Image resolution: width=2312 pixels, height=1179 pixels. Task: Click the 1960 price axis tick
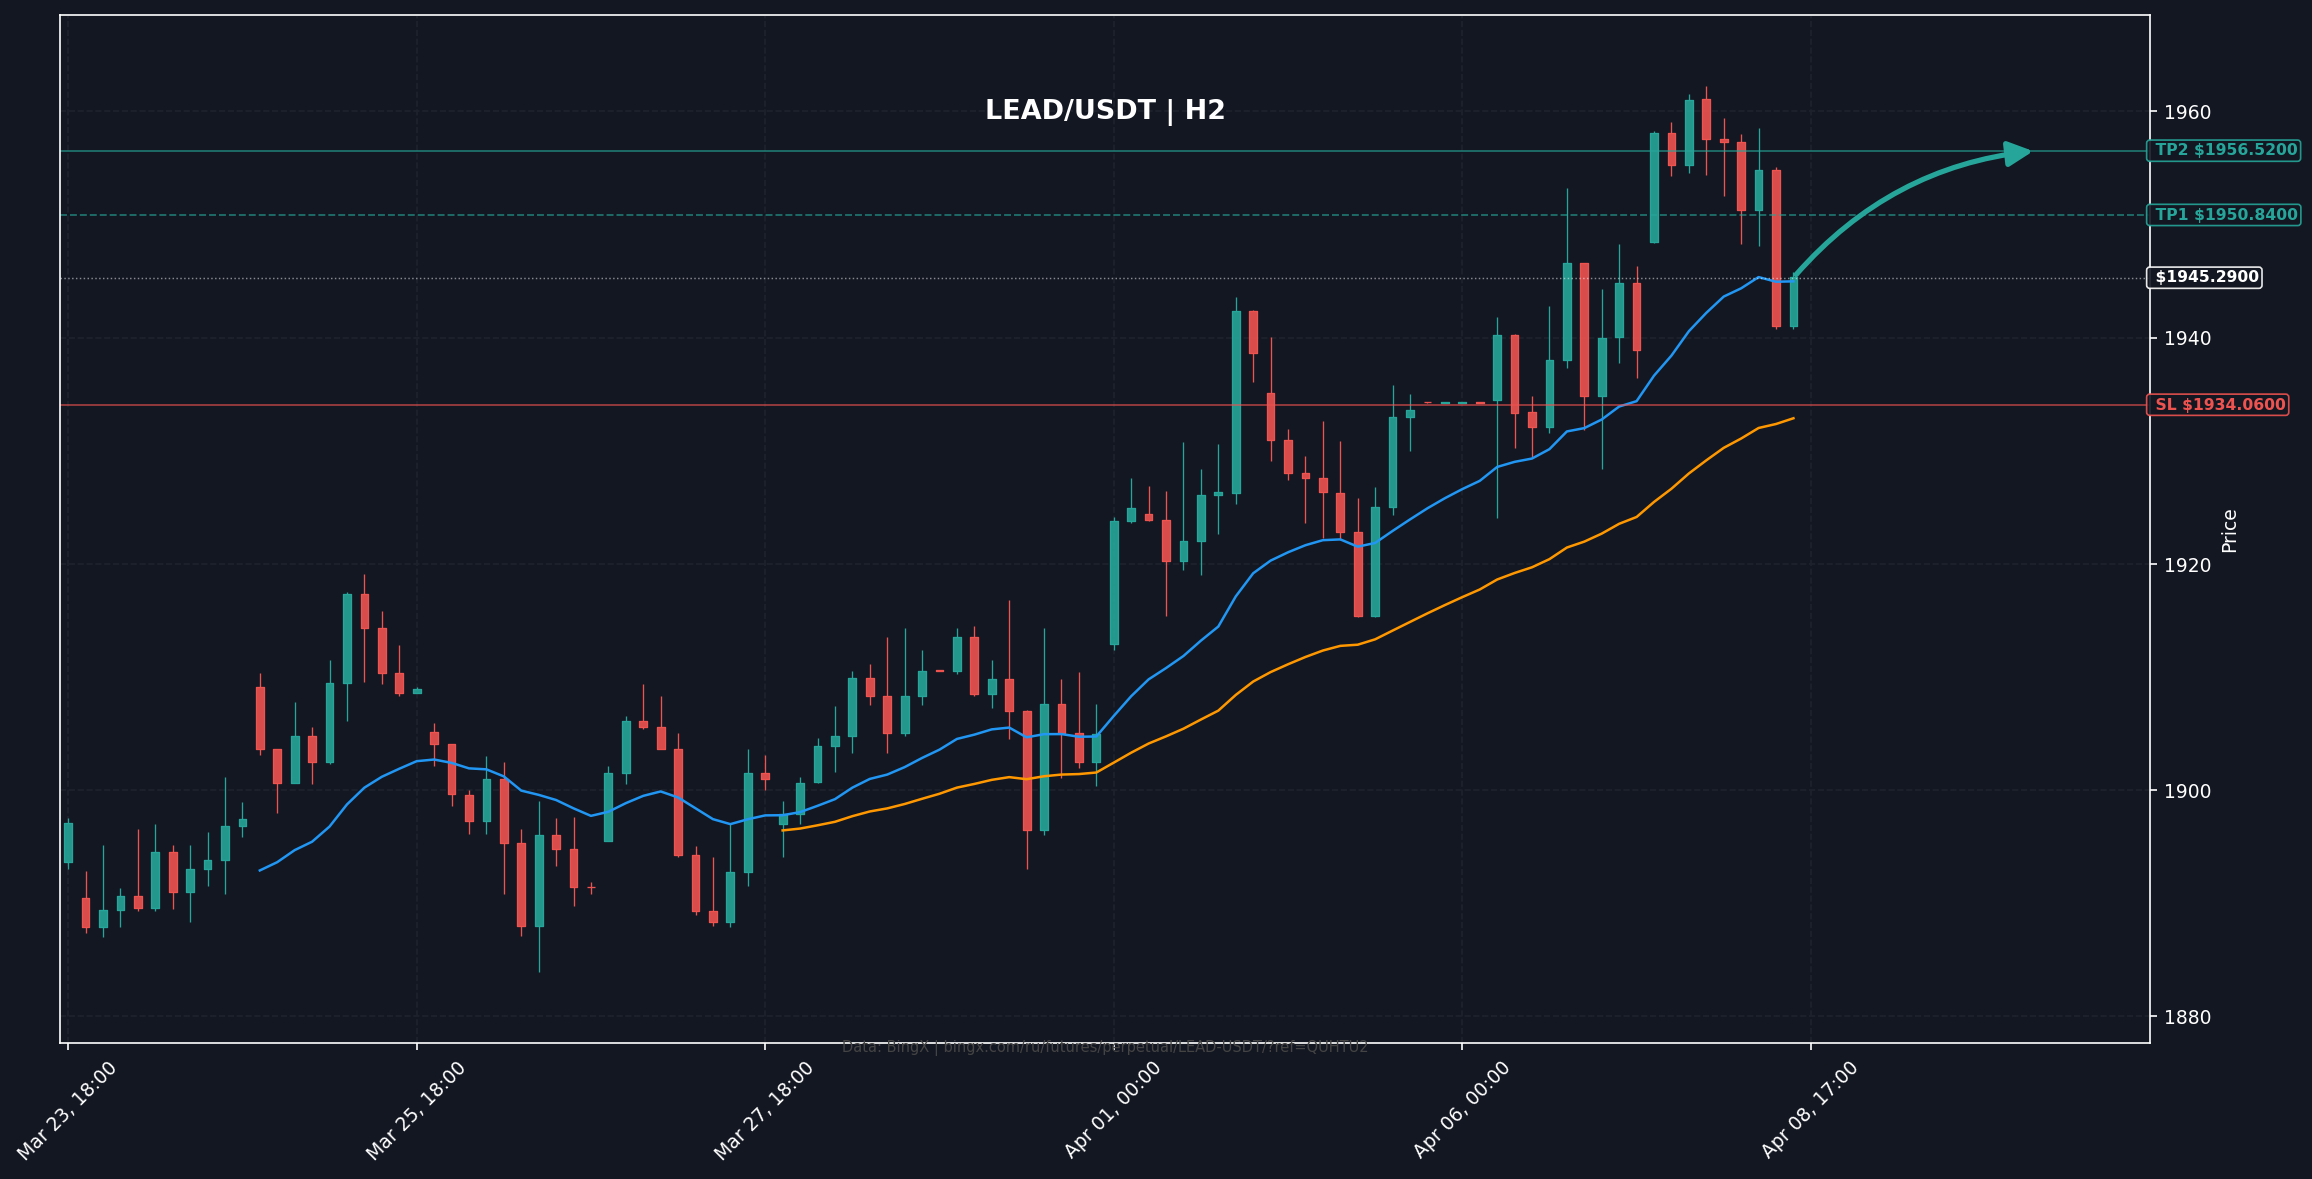[2187, 112]
